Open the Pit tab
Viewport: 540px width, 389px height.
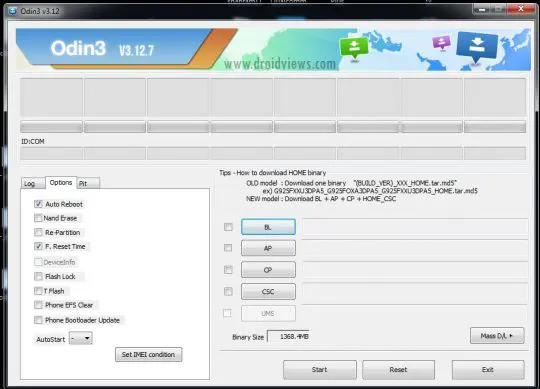[89, 183]
